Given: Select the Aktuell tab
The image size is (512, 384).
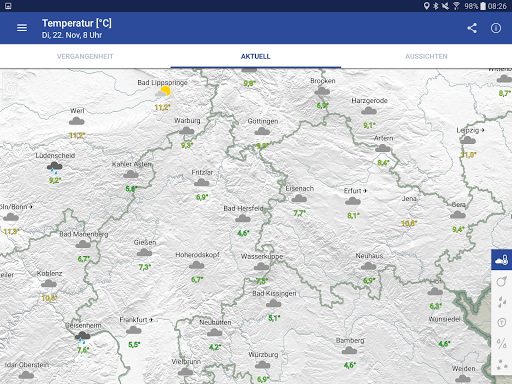Looking at the screenshot, I should [256, 56].
